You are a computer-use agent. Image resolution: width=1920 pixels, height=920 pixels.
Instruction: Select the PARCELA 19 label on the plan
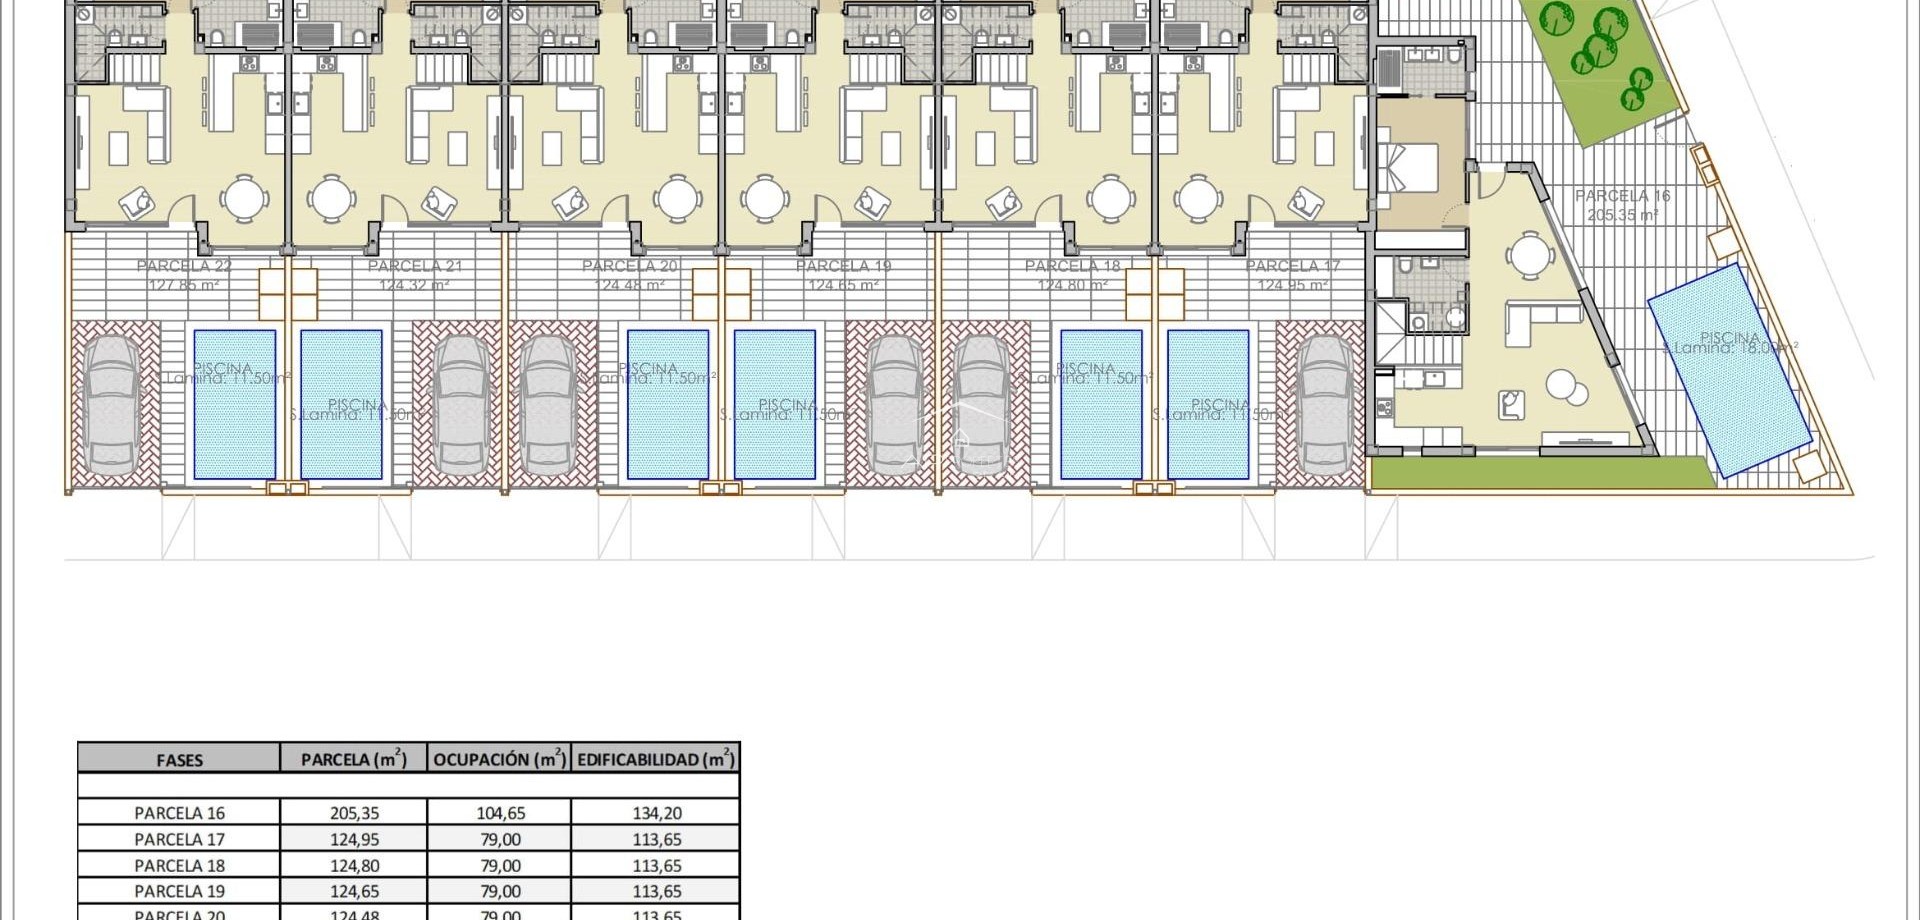click(x=845, y=266)
